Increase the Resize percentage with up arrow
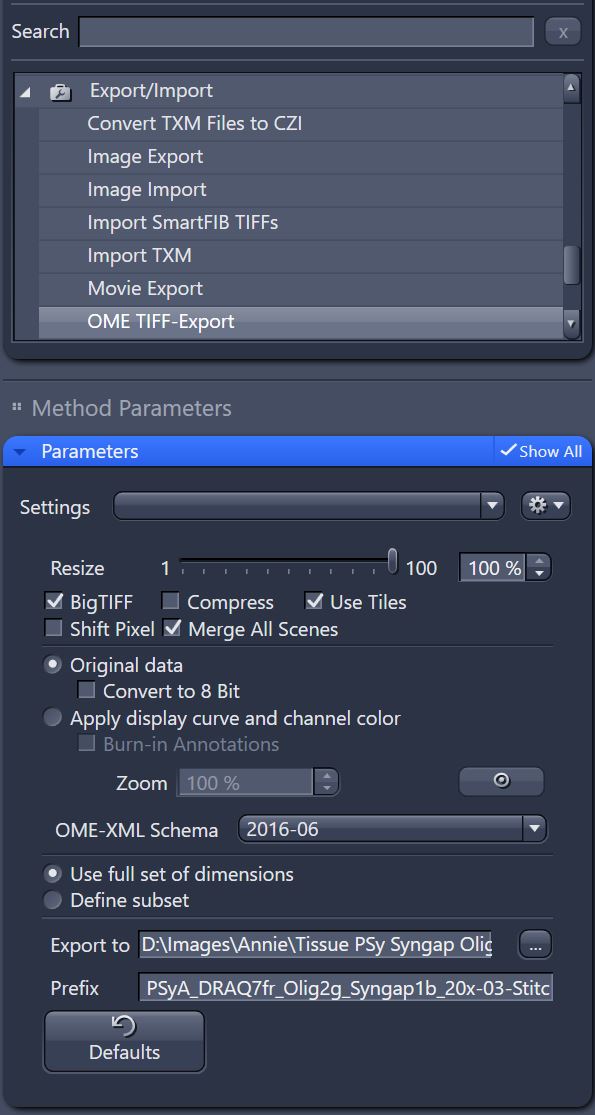This screenshot has height=1115, width=595. coord(540,561)
